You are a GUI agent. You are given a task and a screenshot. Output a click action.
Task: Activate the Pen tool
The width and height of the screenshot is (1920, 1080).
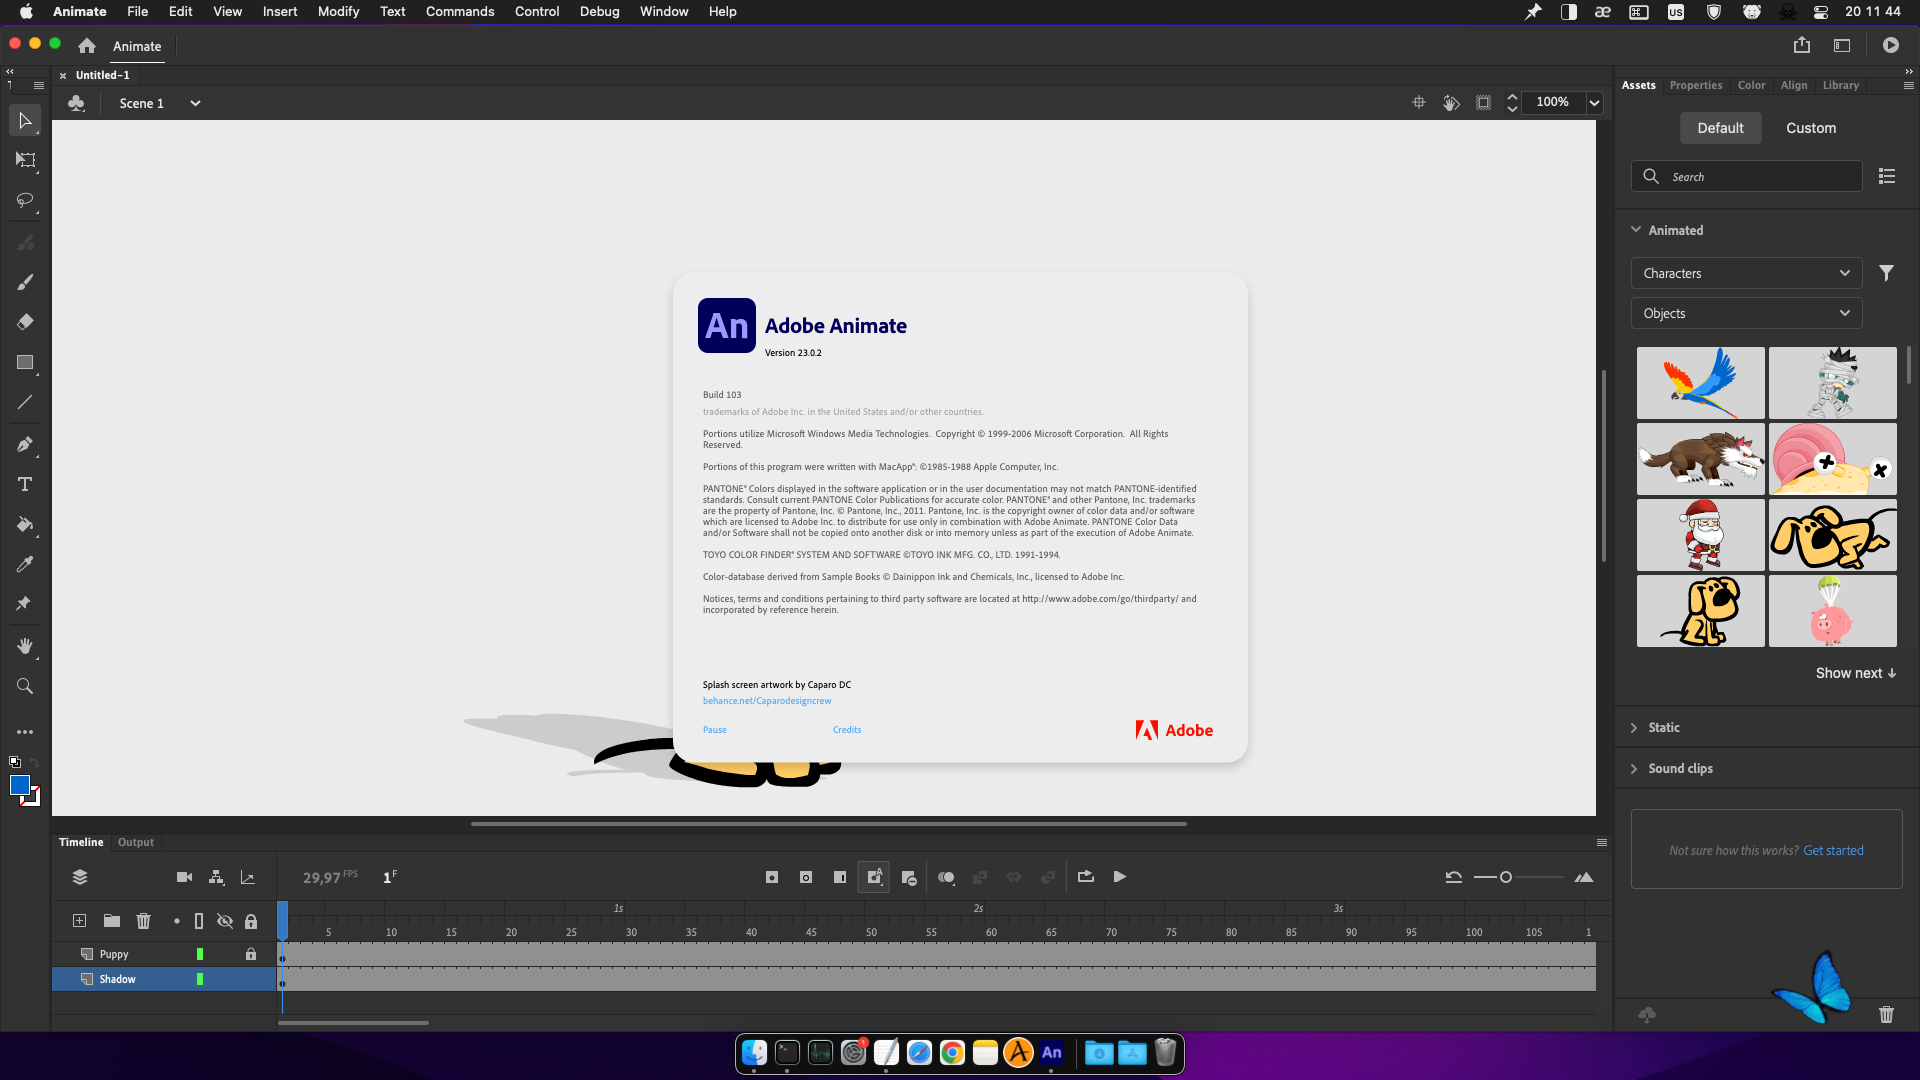pyautogui.click(x=25, y=444)
